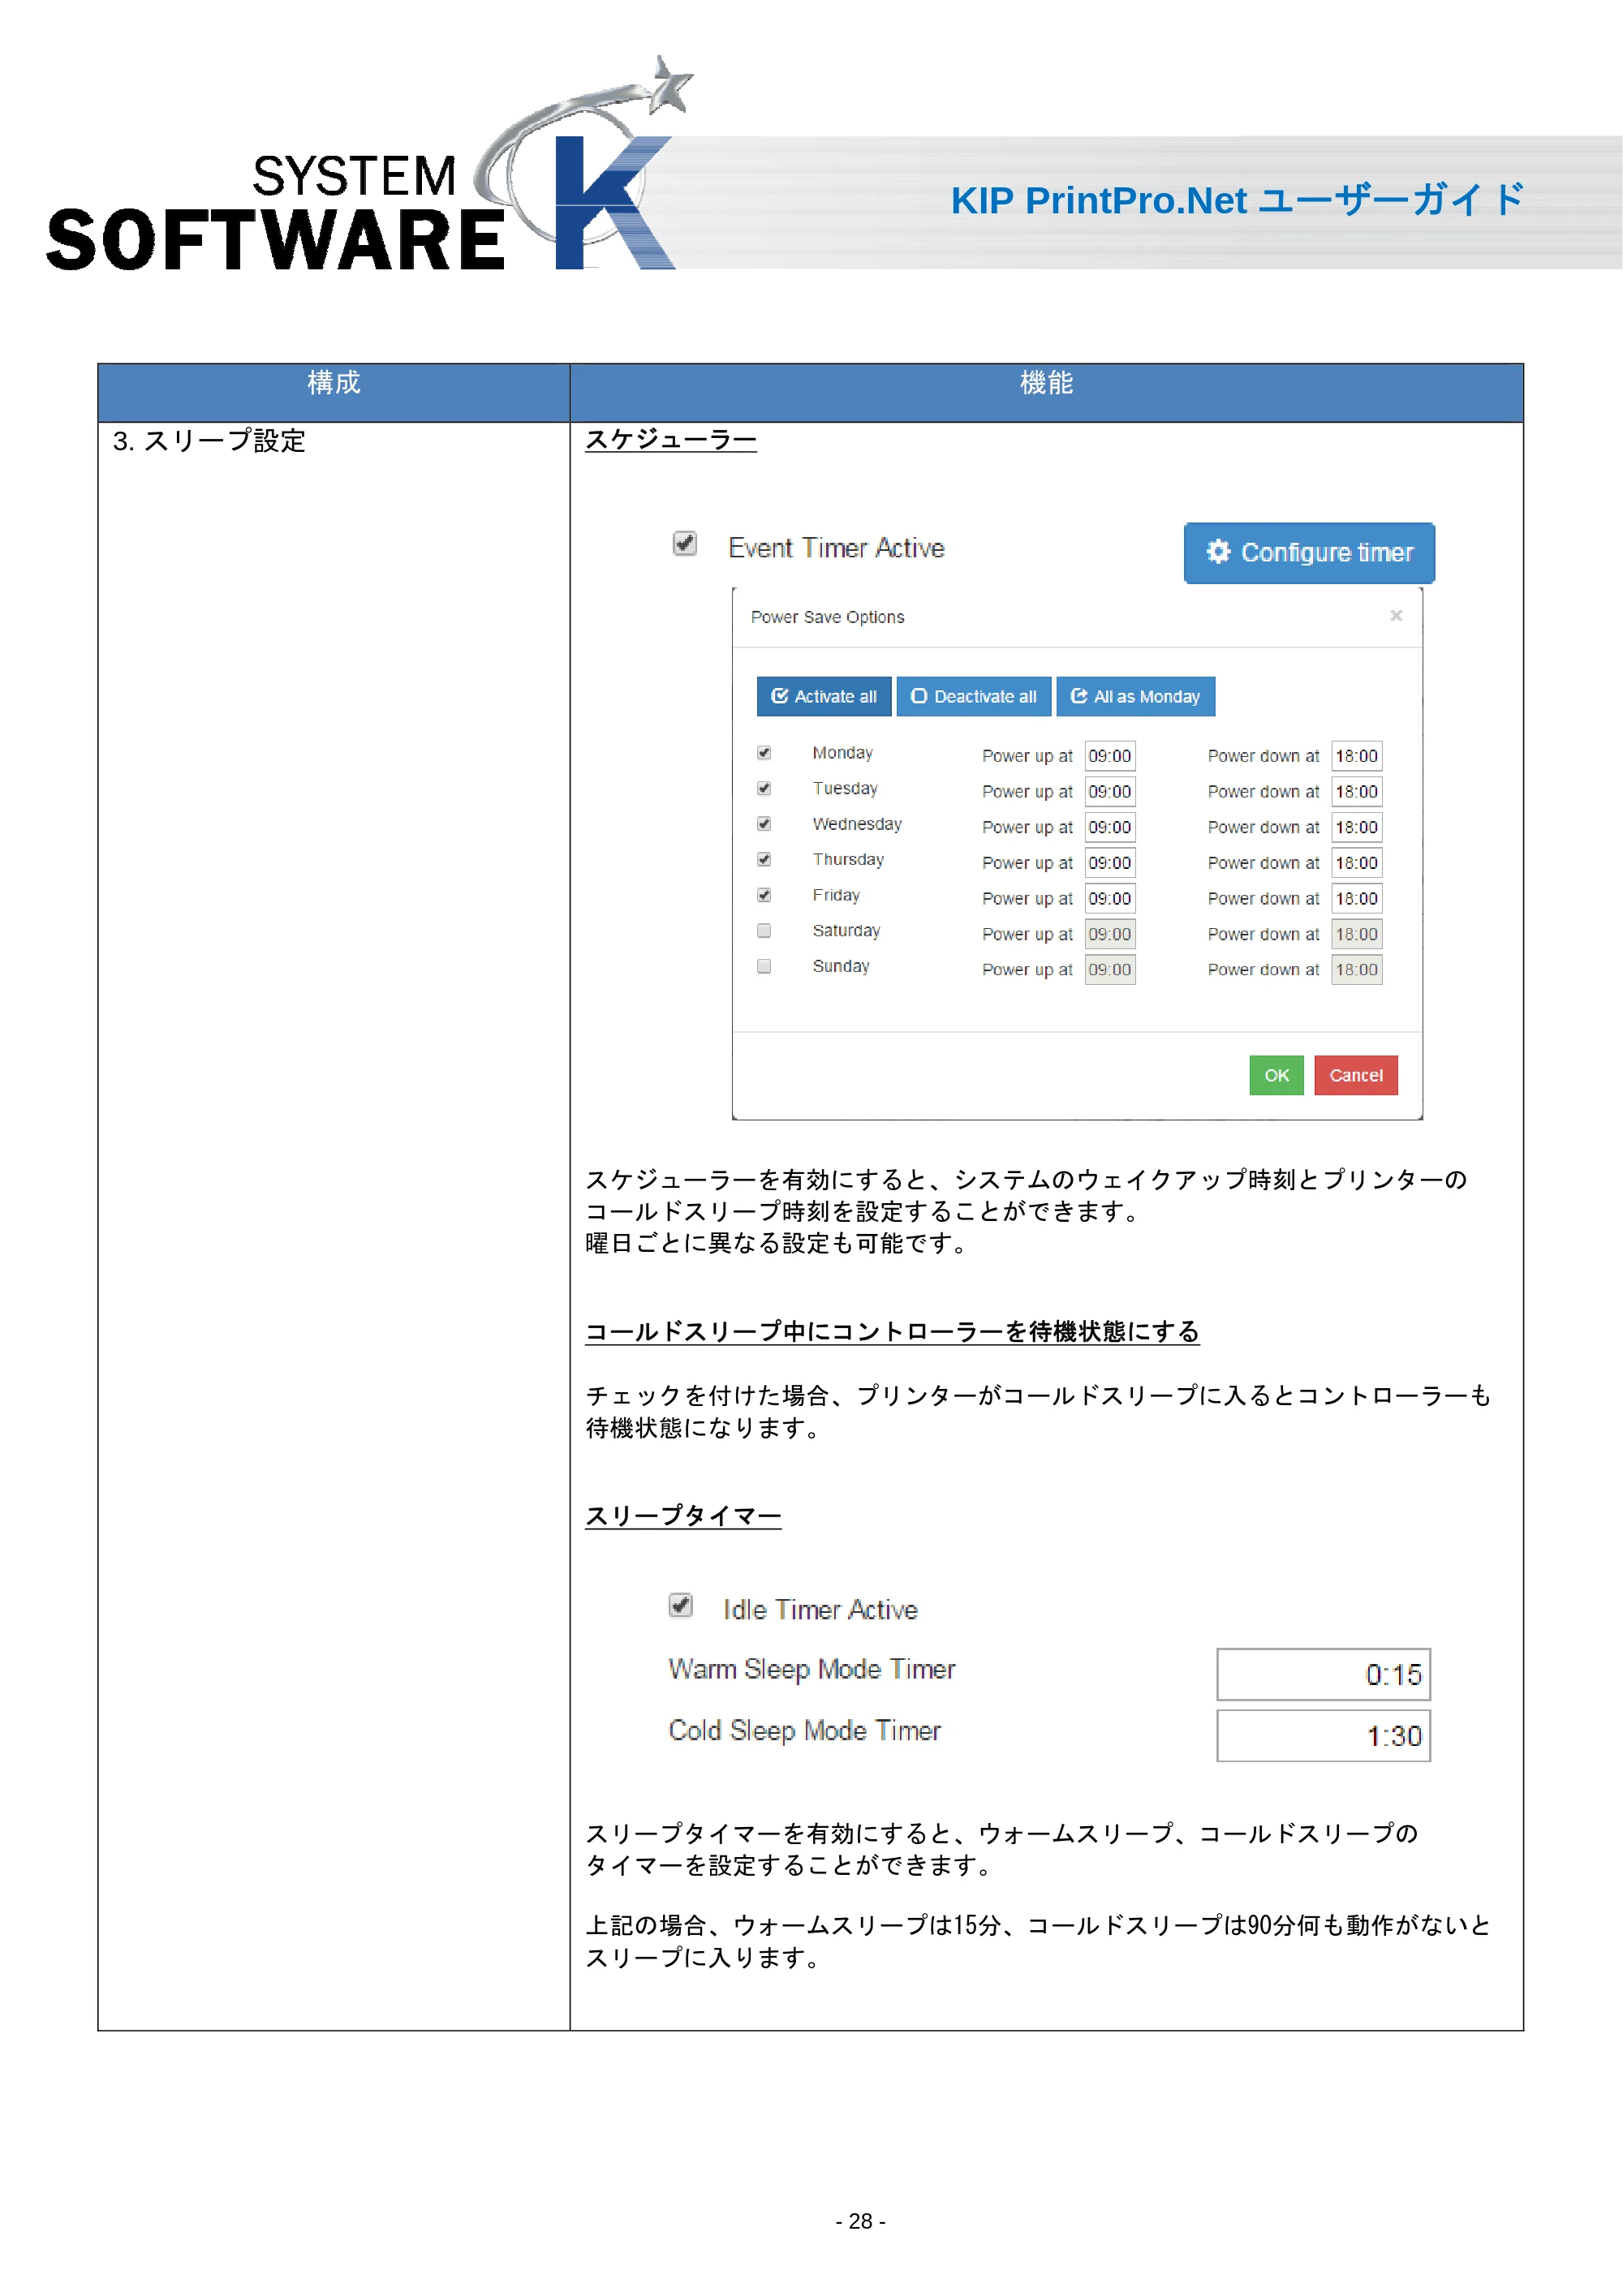The image size is (1623, 2296).
Task: Click All as Monday button
Action: (1135, 696)
